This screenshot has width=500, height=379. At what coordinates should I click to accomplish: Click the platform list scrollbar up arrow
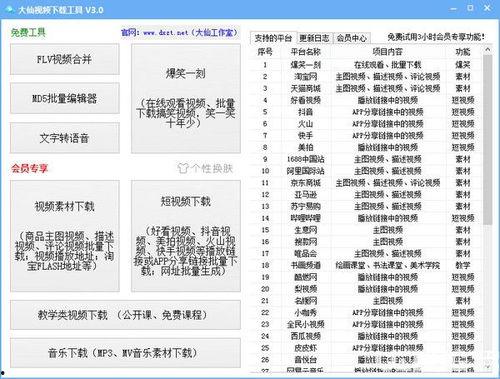488,50
